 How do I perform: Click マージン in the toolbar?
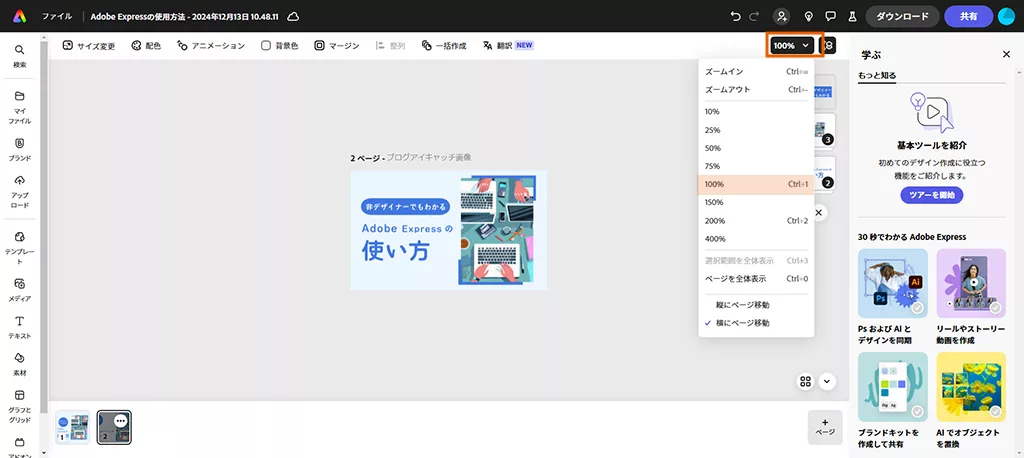point(337,46)
